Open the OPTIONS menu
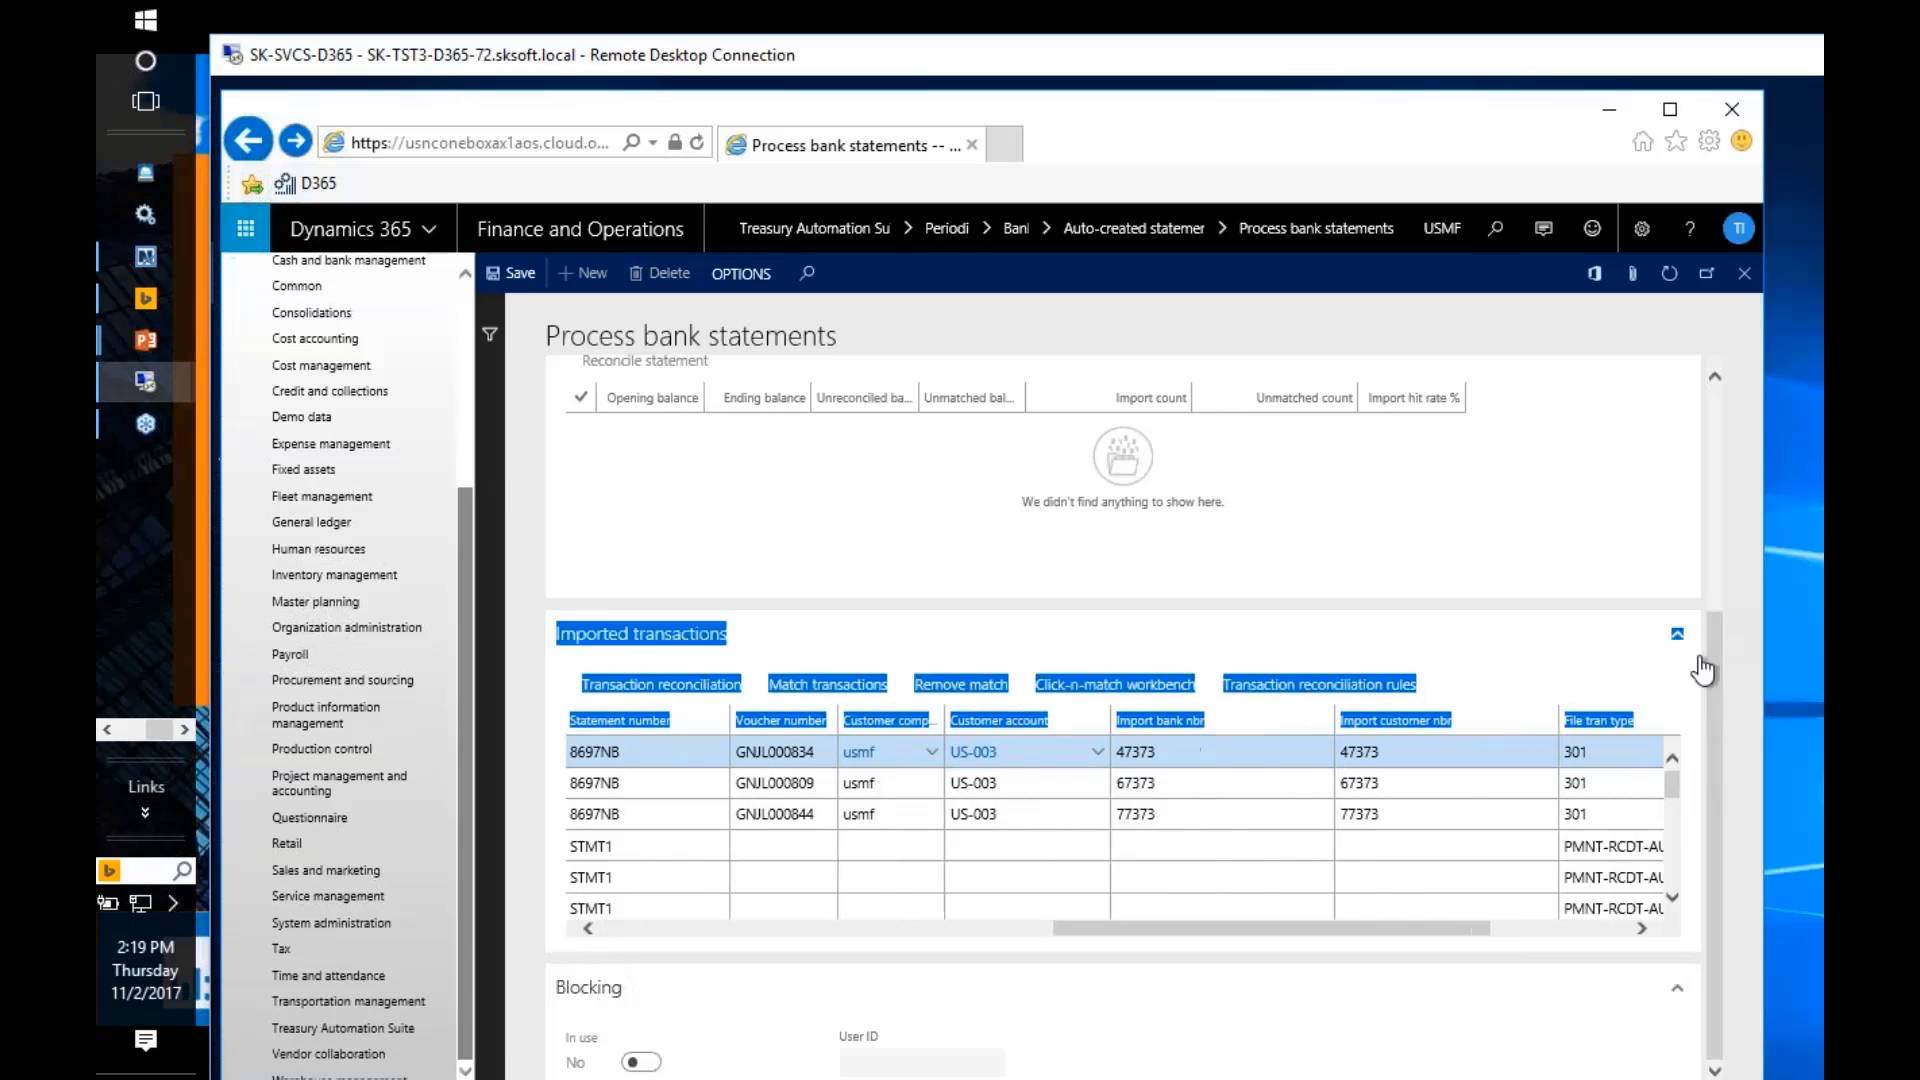This screenshot has width=1920, height=1080. (x=740, y=273)
